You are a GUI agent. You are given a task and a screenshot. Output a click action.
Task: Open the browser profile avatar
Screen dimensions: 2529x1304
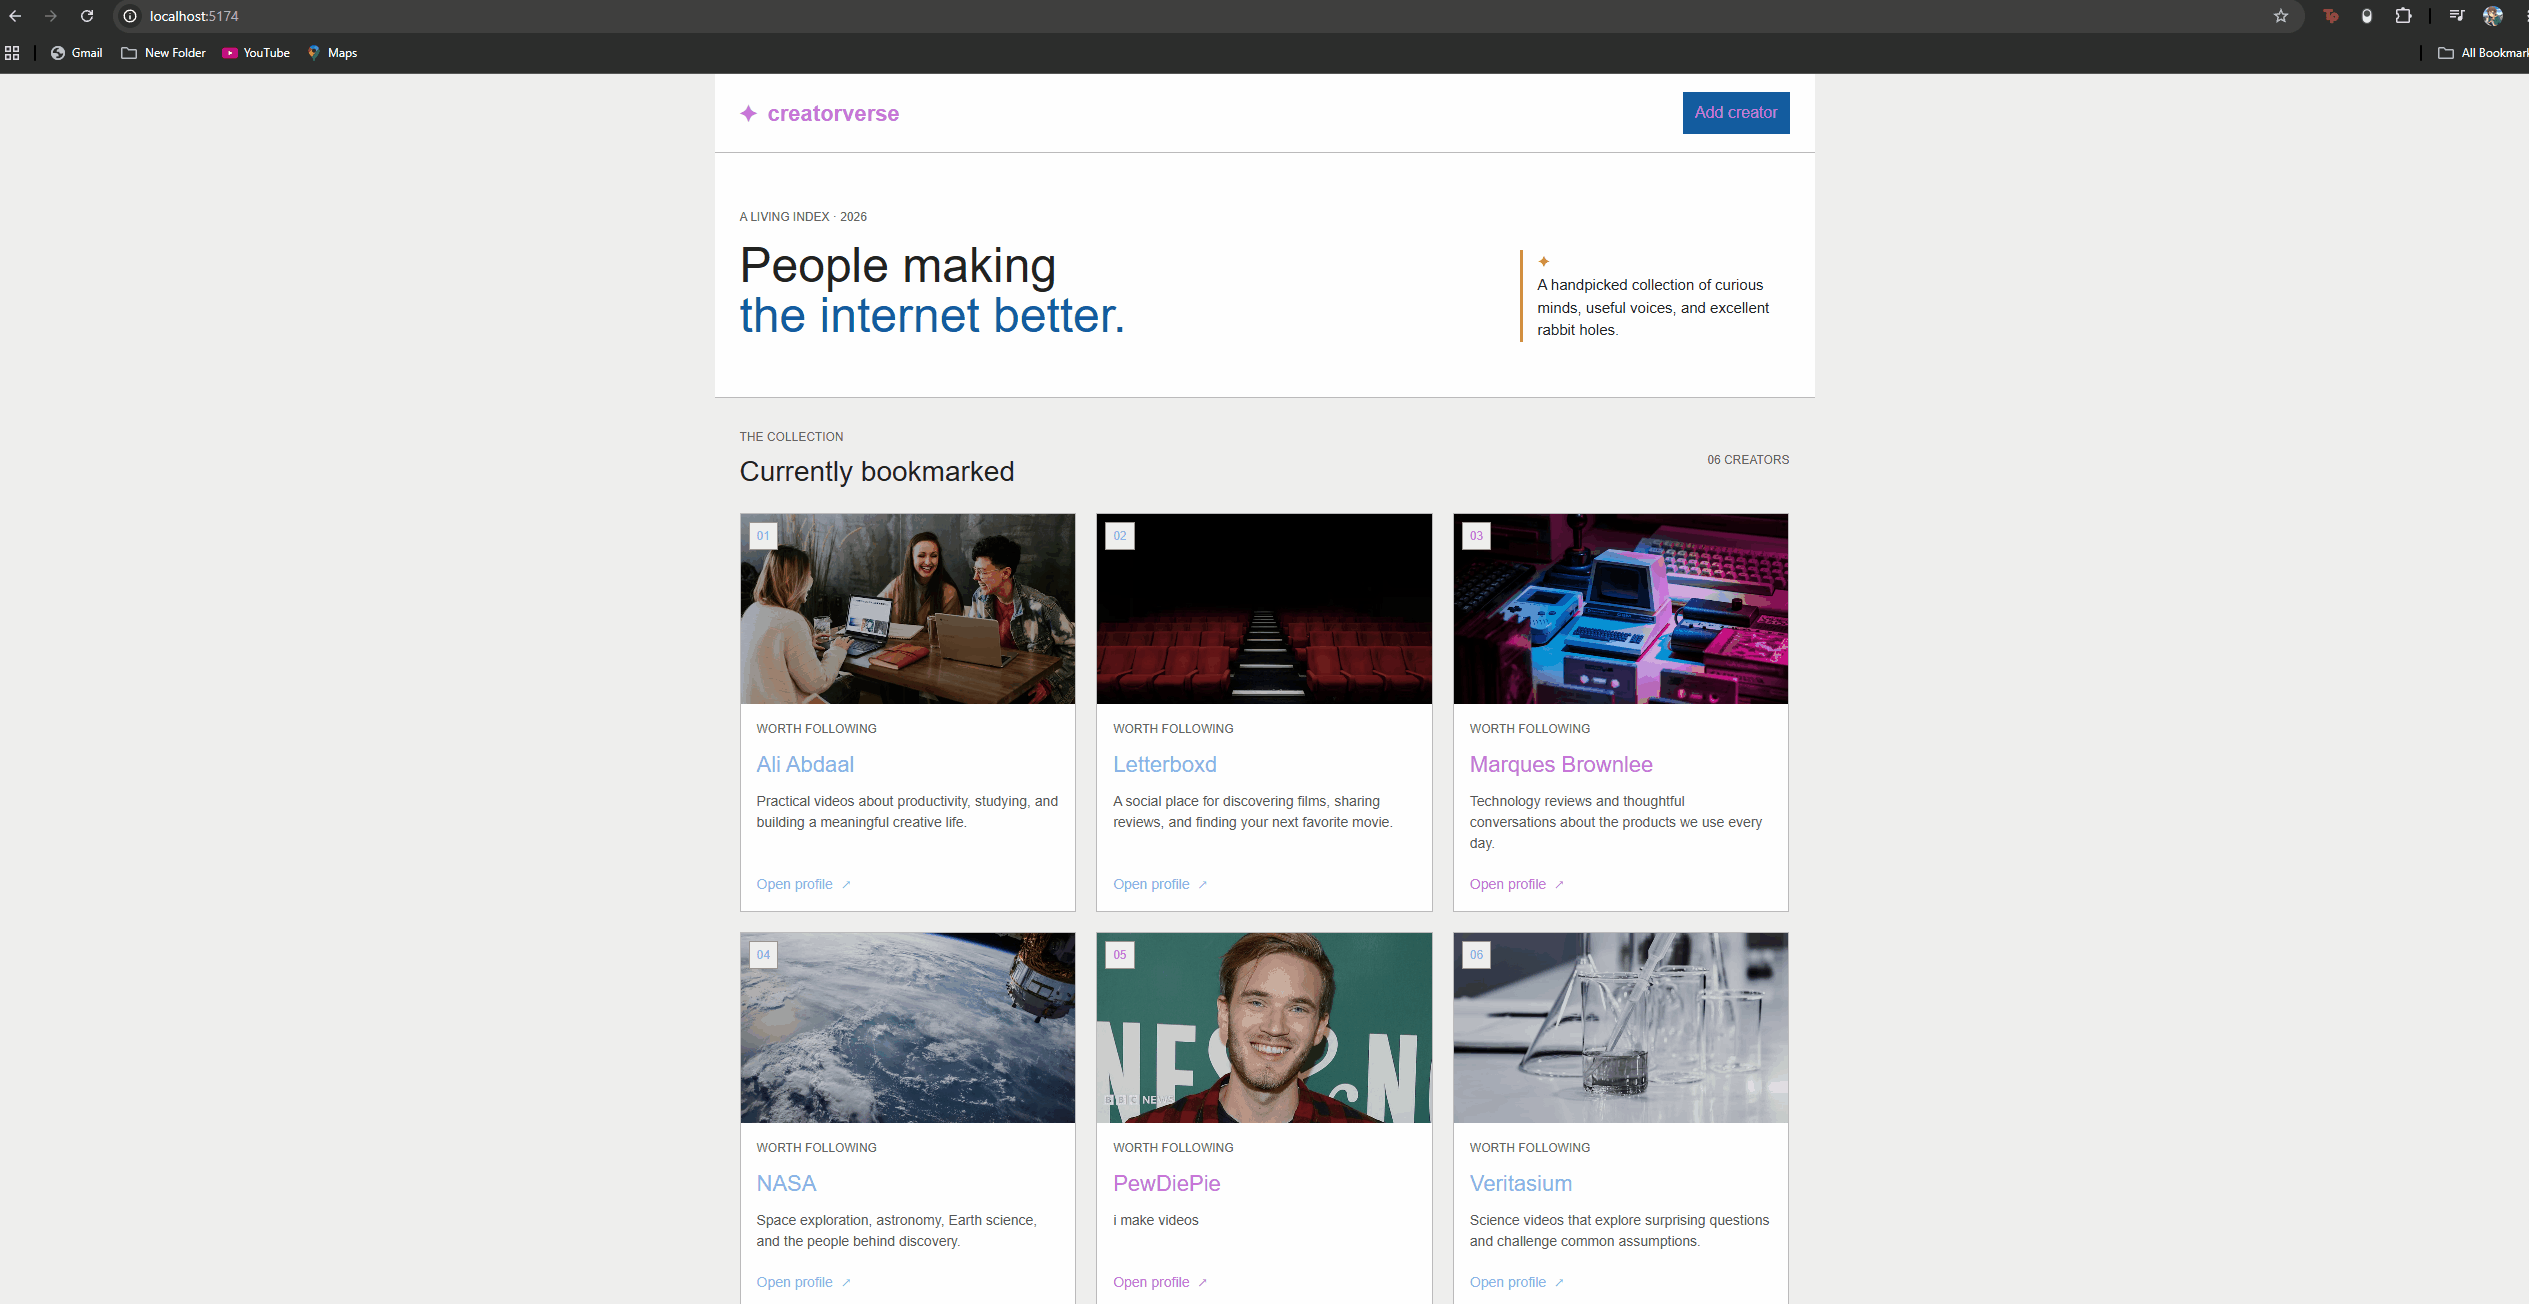pos(2493,16)
